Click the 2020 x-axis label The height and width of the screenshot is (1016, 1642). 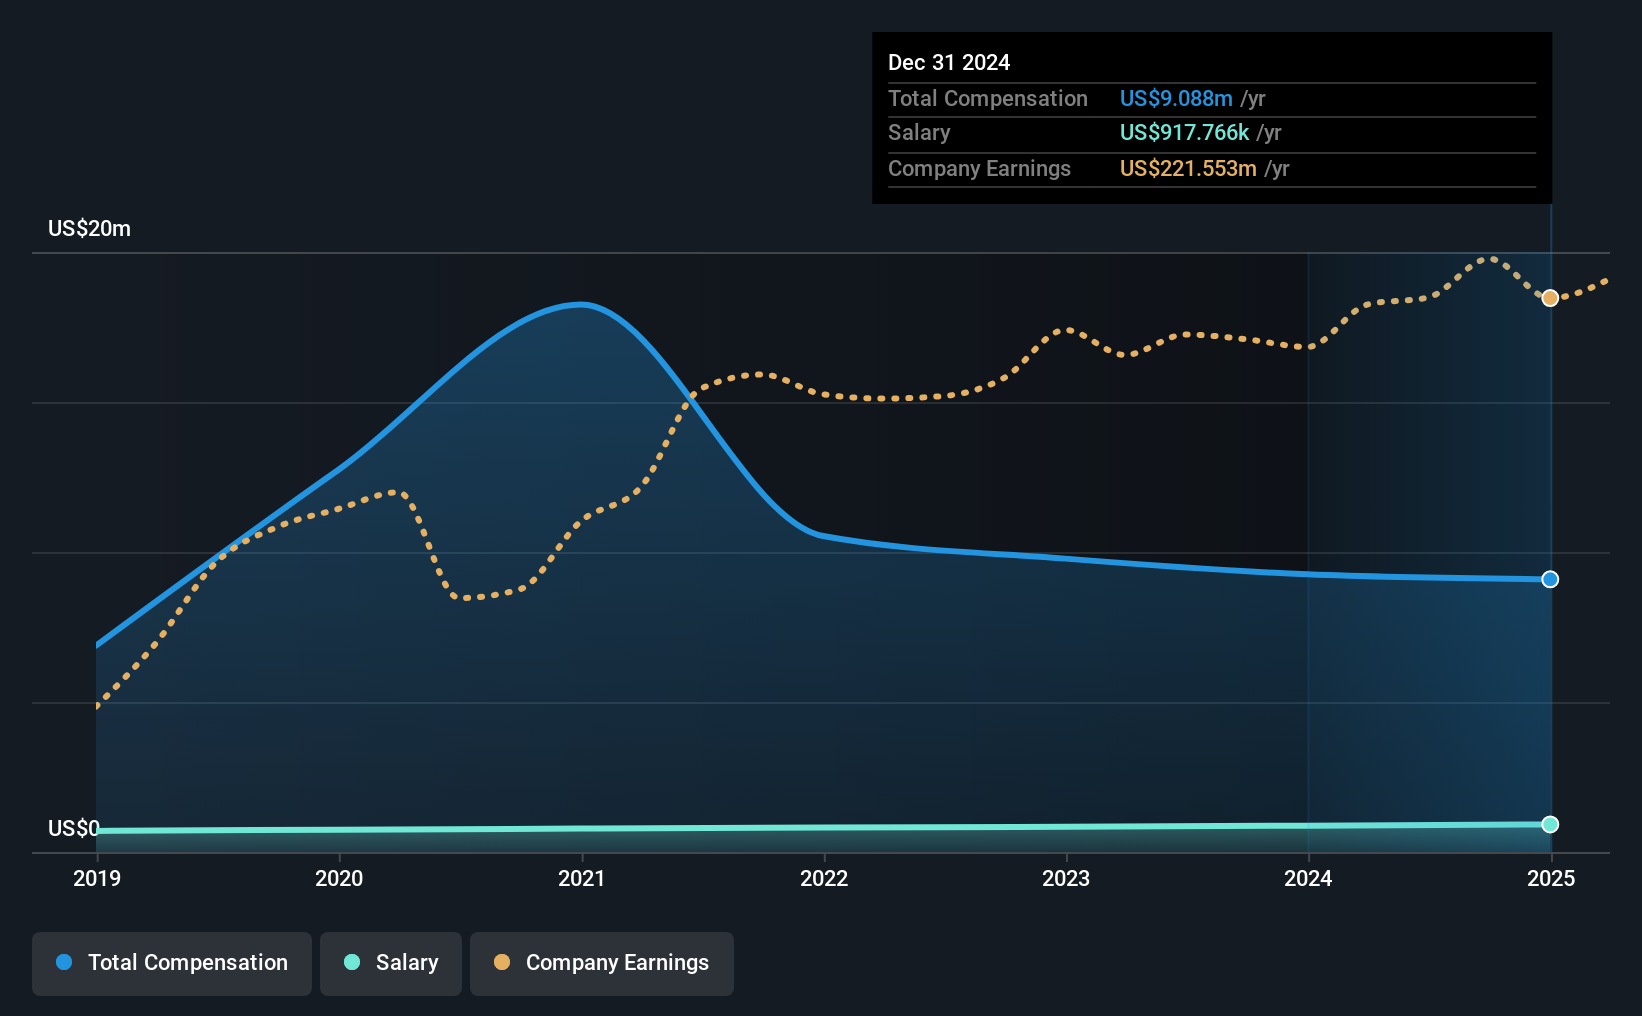(339, 878)
